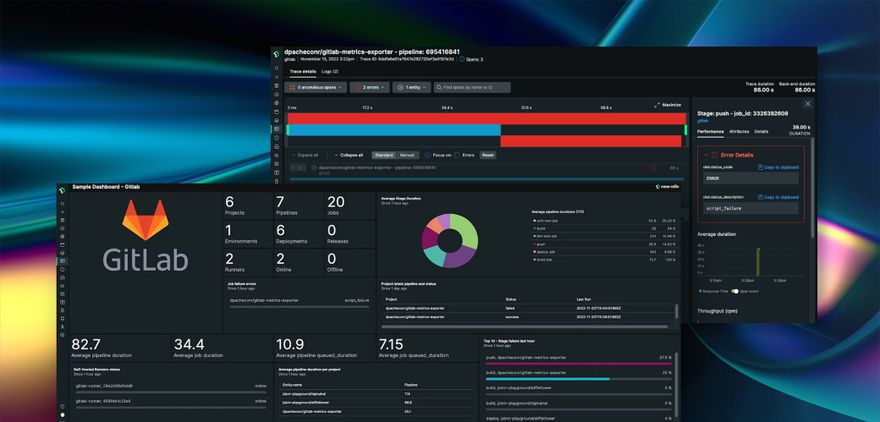The height and width of the screenshot is (422, 880).
Task: Switch to the Logs tab
Action: pyautogui.click(x=329, y=72)
